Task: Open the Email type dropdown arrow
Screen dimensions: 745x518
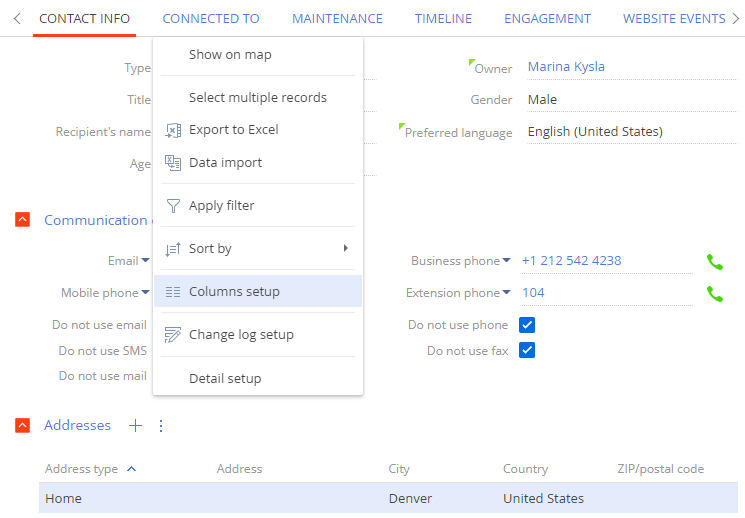Action: (x=145, y=260)
